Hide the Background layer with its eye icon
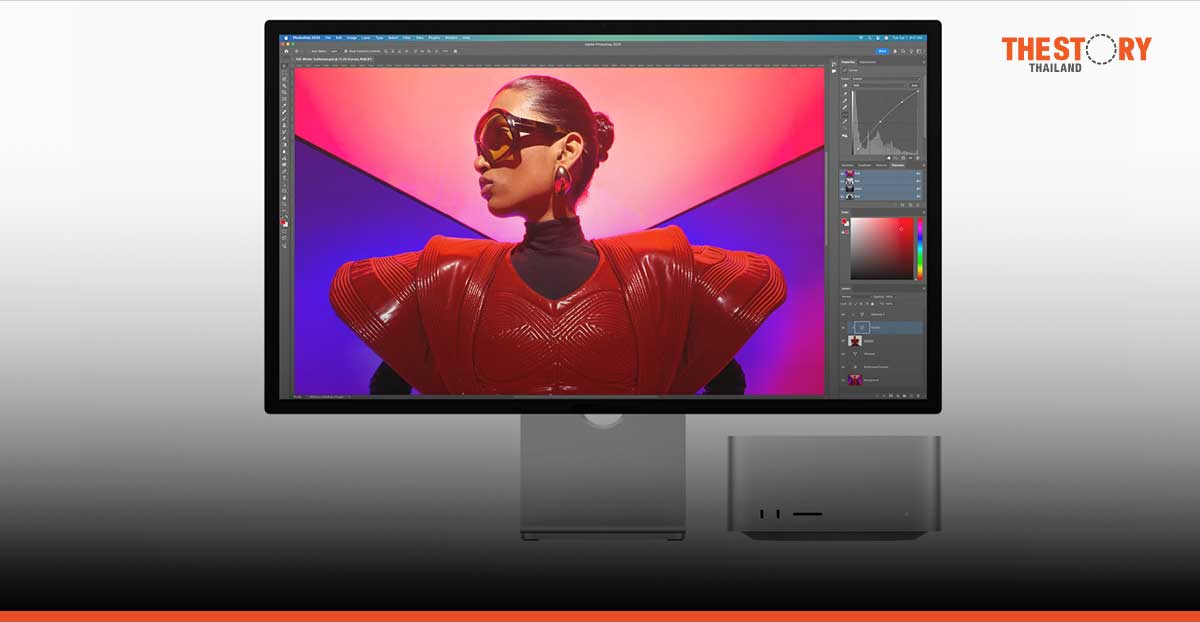The width and height of the screenshot is (1200, 622). [x=843, y=380]
